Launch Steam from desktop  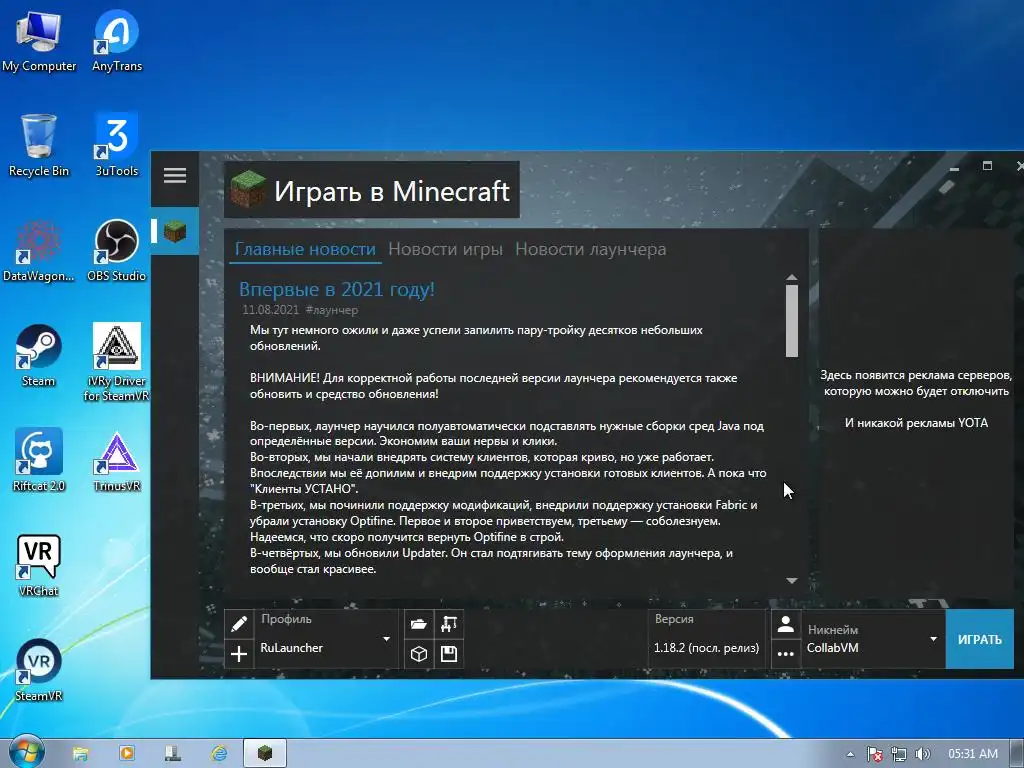(x=39, y=356)
